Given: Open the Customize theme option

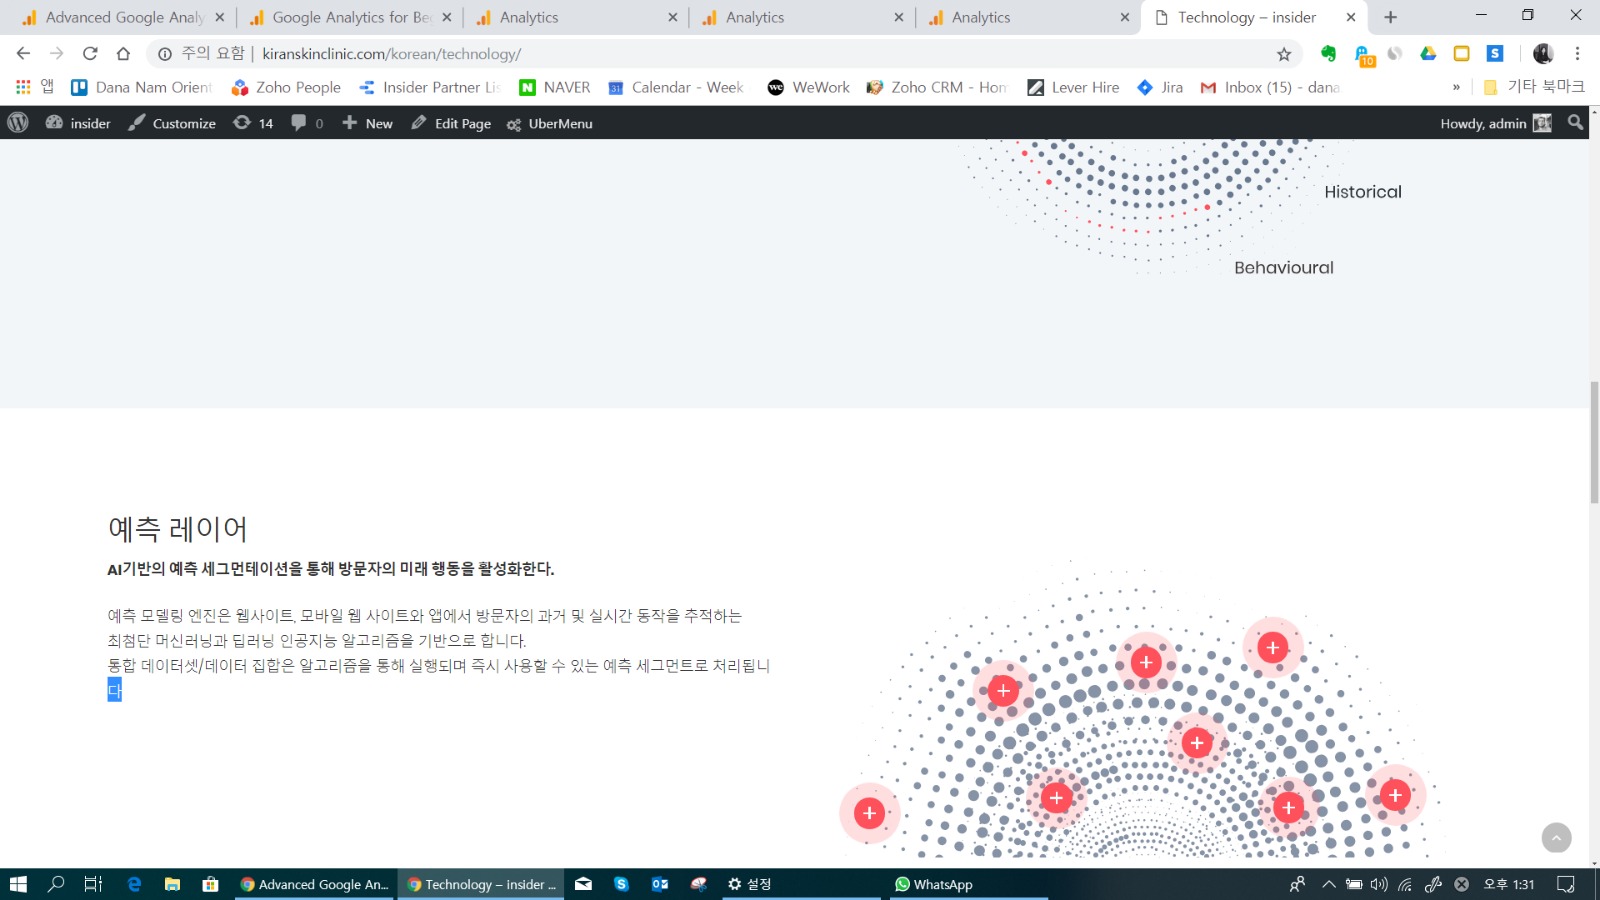Looking at the screenshot, I should (x=172, y=123).
